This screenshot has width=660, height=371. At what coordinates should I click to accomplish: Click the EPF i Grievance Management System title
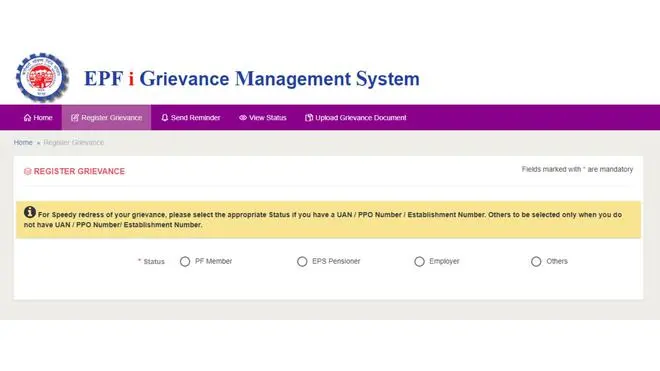[252, 79]
